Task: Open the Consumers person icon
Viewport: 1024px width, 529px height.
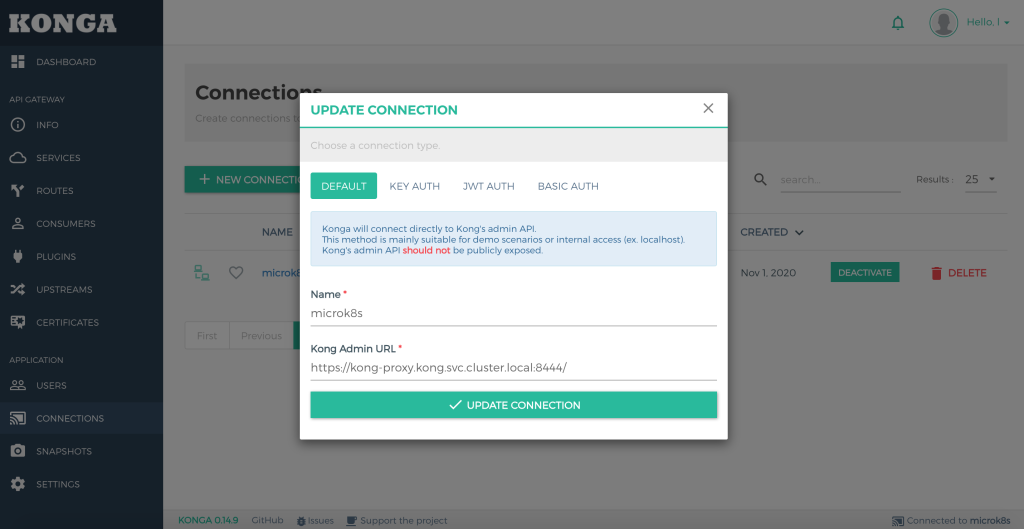Action: 18,223
